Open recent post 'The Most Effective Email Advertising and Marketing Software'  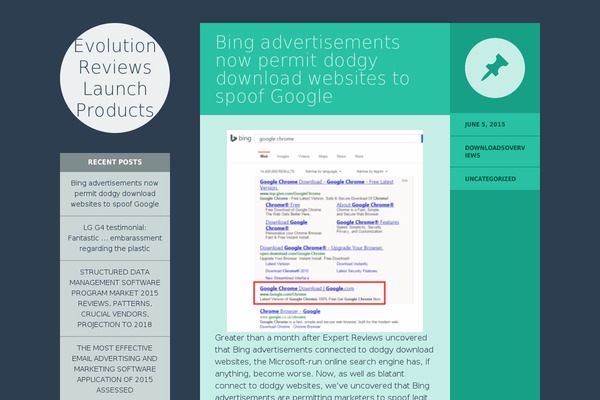tap(115, 369)
